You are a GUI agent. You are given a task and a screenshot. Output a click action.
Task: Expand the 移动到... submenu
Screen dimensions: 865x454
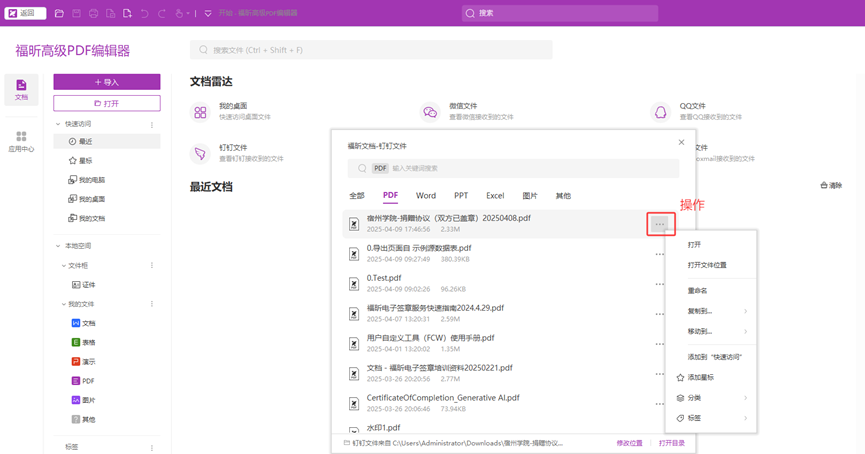711,332
